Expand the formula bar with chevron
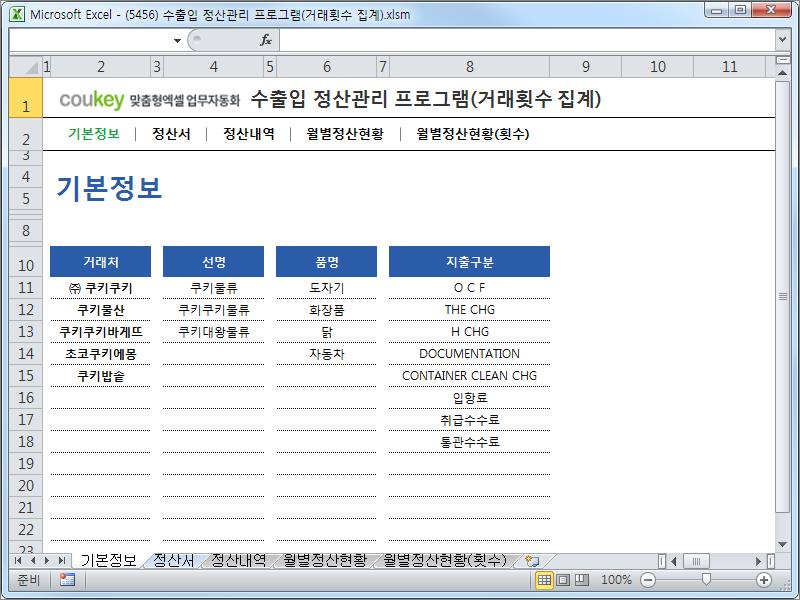Viewport: 800px width, 600px height. point(782,39)
